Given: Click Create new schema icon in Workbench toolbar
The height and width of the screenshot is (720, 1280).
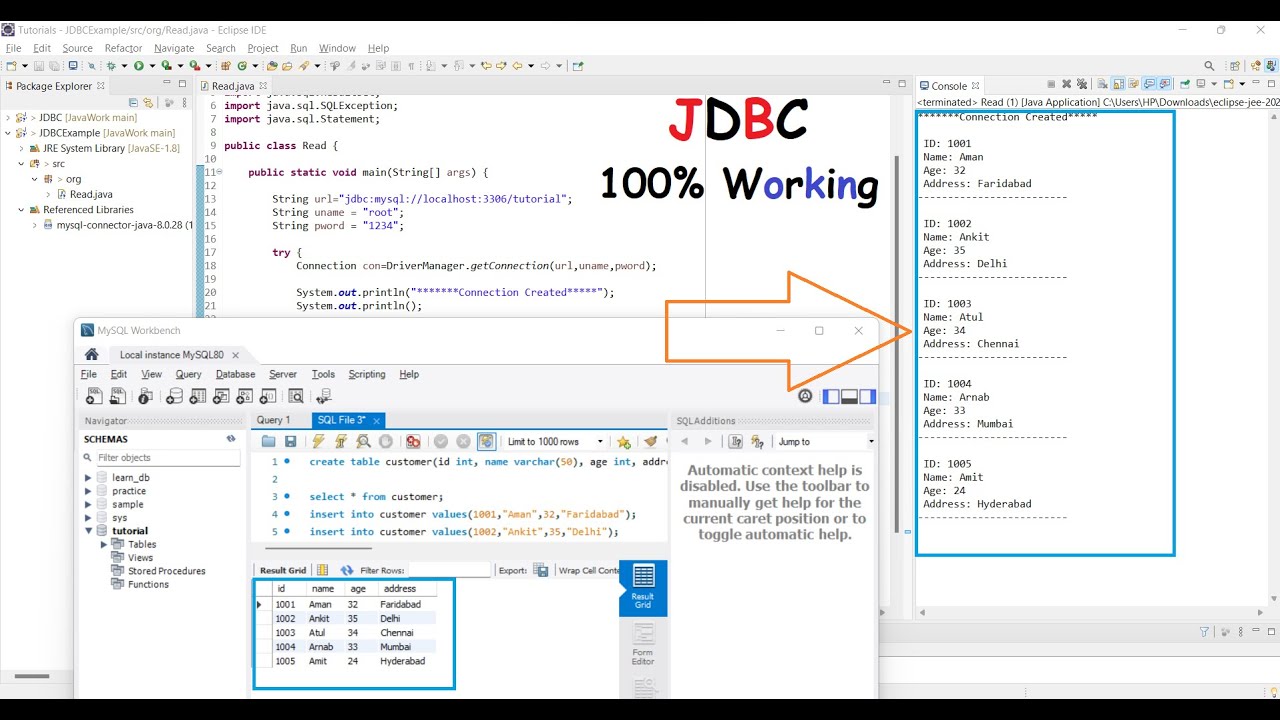Looking at the screenshot, I should (174, 396).
